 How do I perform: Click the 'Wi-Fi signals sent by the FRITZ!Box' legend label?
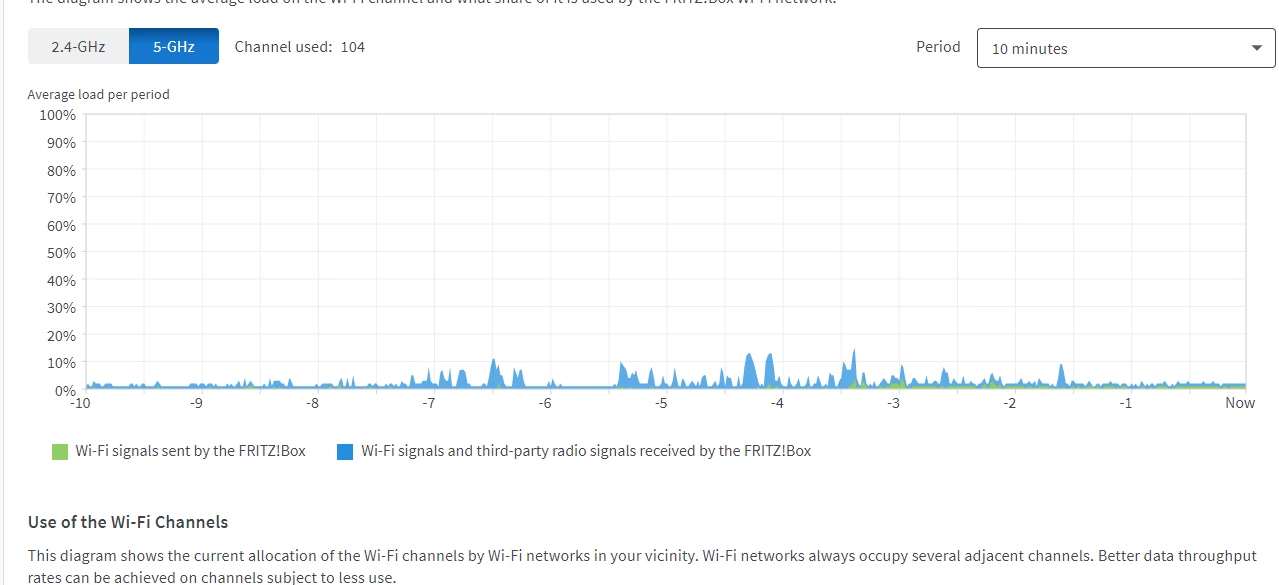191,451
